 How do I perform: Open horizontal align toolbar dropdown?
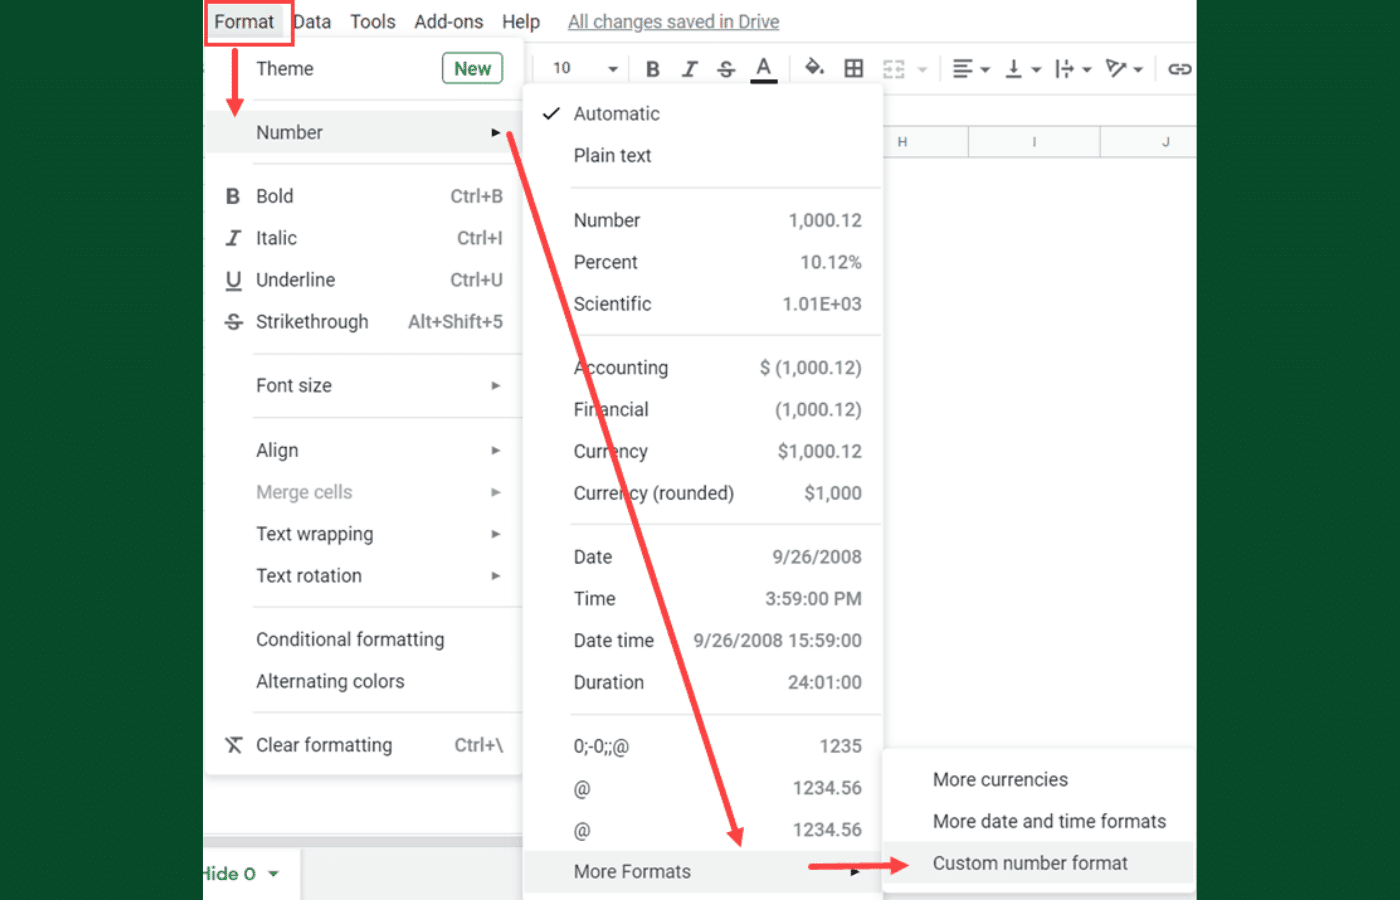[x=970, y=69]
